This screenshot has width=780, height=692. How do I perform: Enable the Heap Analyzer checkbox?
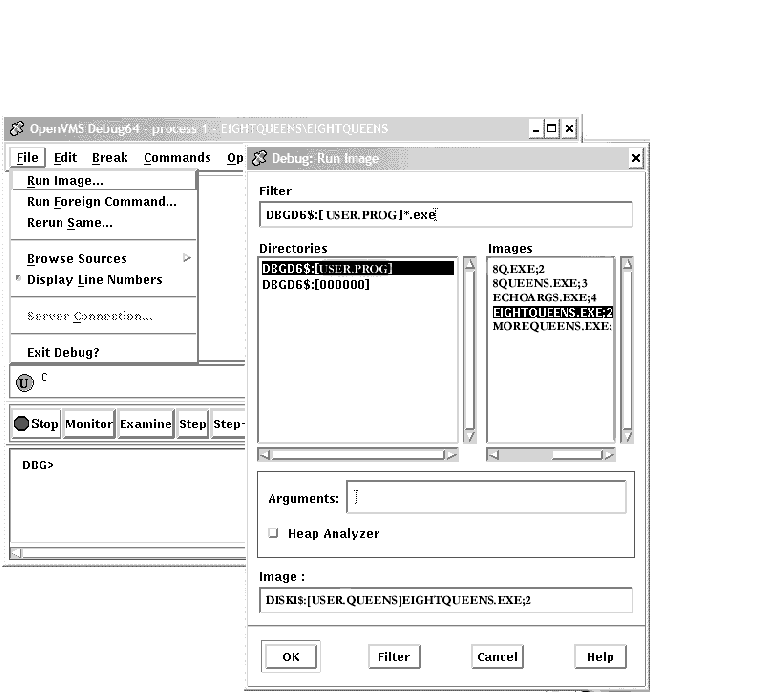[274, 534]
